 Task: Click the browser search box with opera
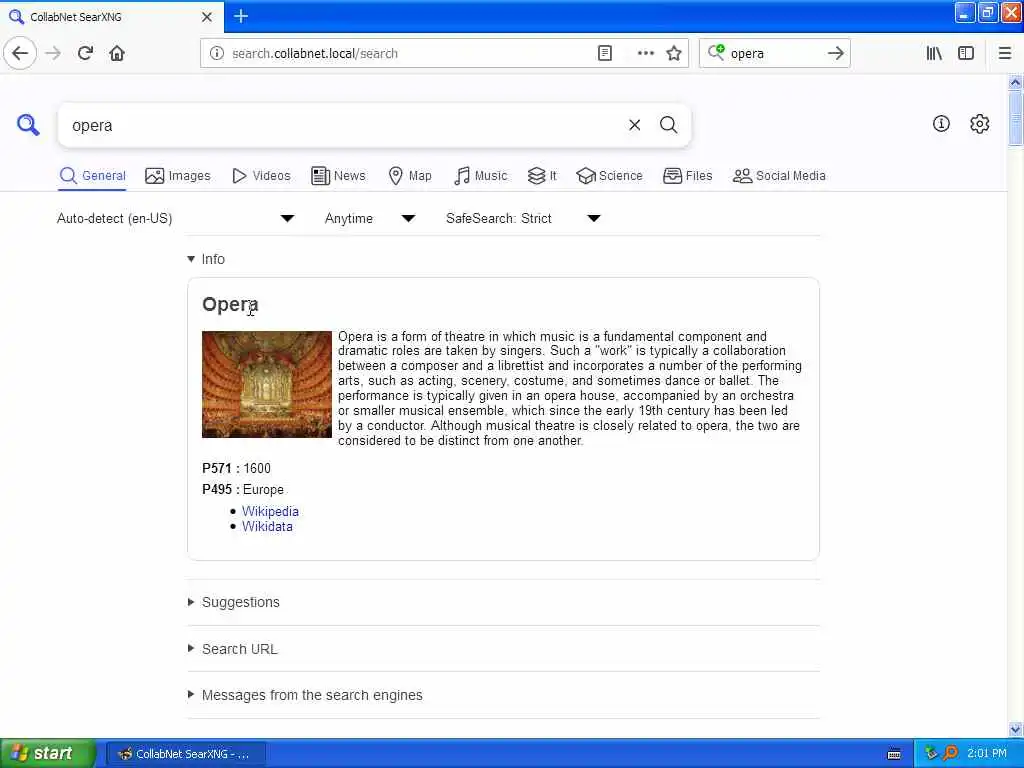pyautogui.click(x=774, y=54)
